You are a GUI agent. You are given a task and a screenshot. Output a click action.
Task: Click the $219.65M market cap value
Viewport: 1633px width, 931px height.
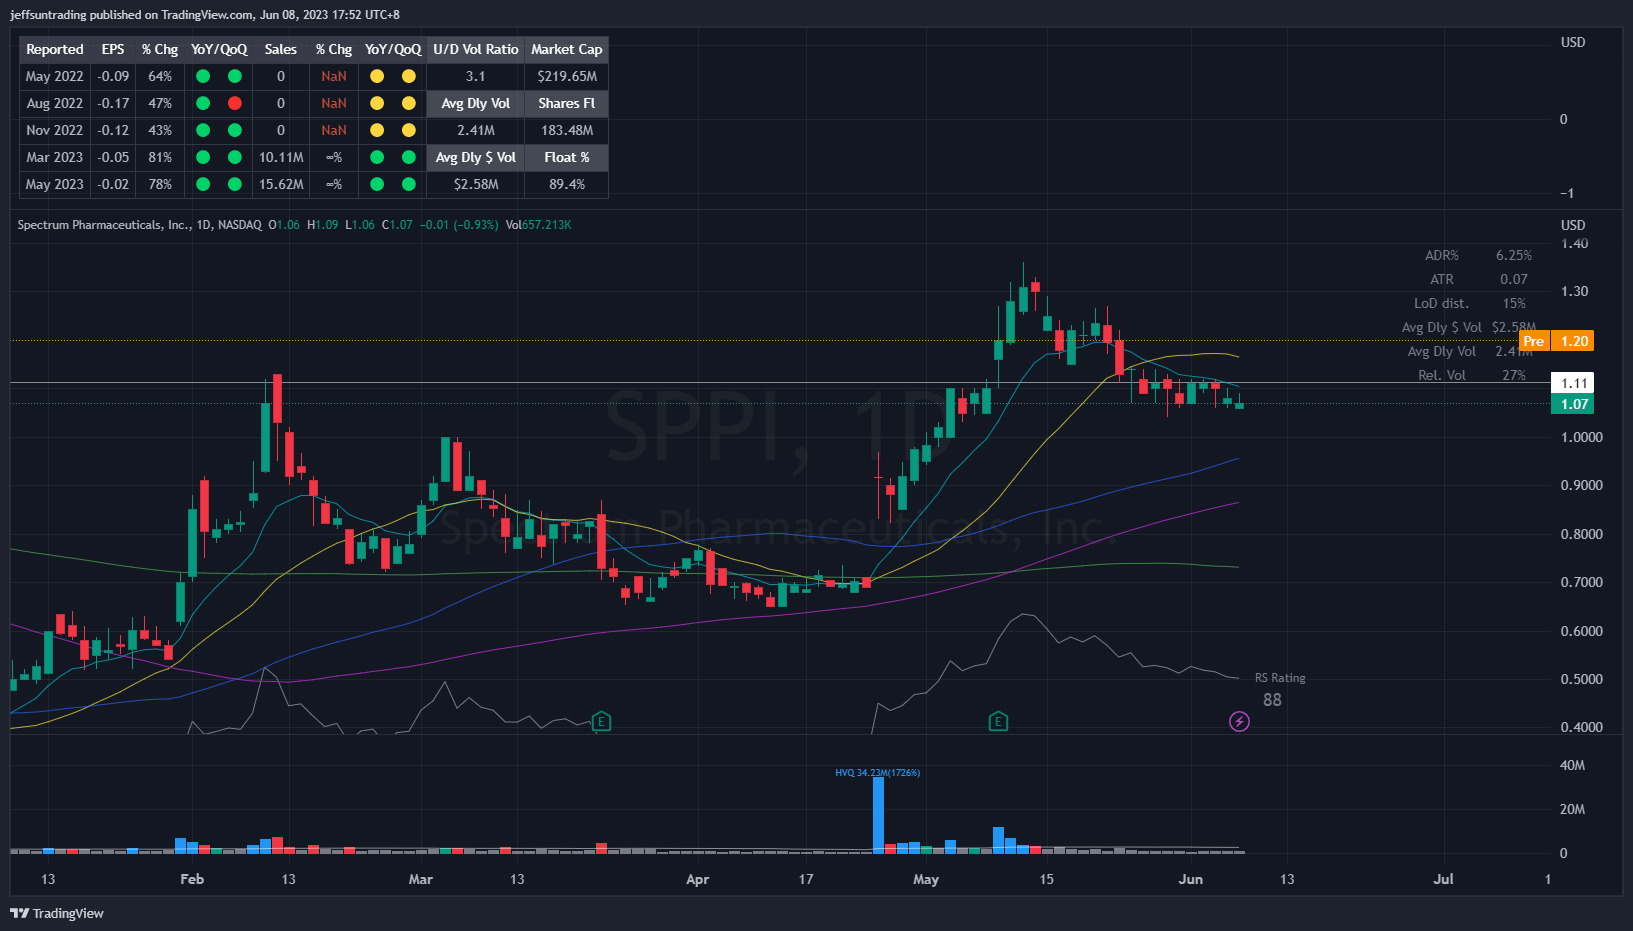pyautogui.click(x=567, y=76)
